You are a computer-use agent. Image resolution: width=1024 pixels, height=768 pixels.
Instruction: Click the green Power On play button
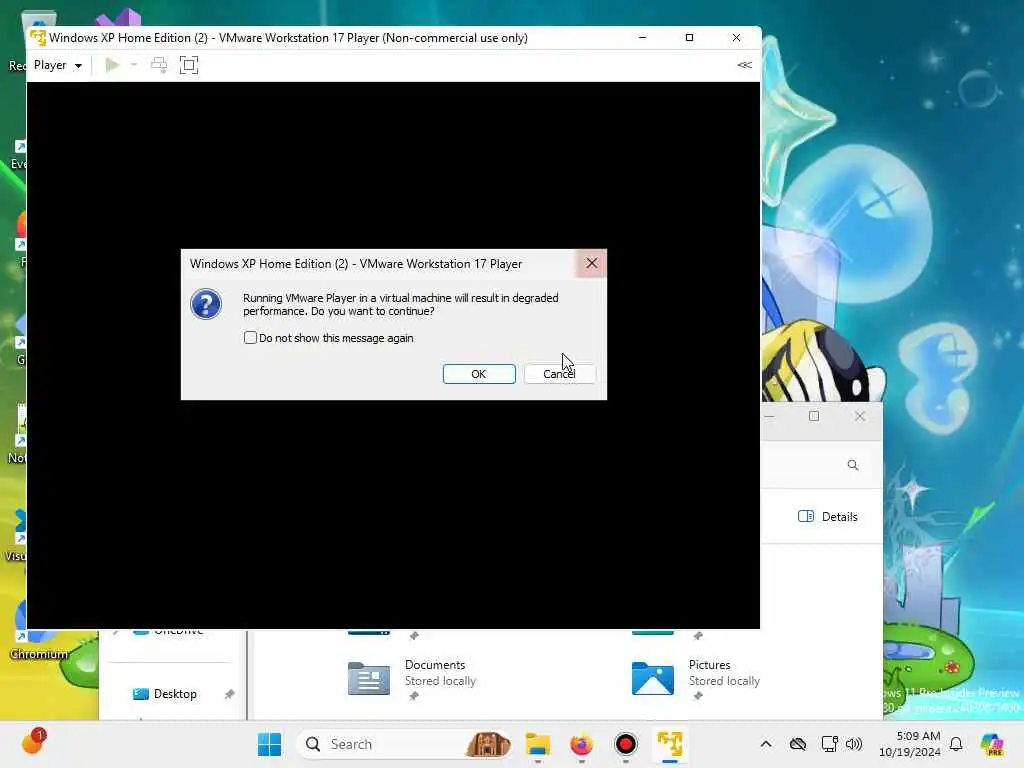pos(112,65)
